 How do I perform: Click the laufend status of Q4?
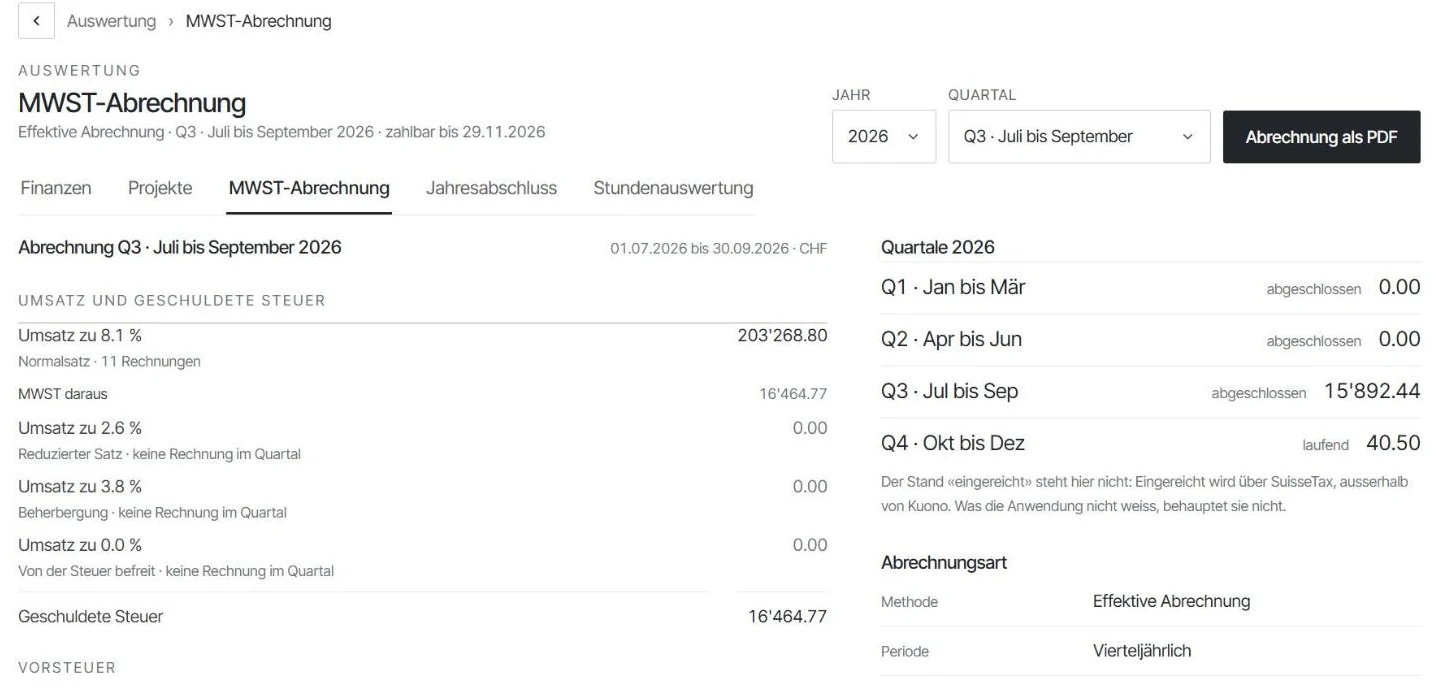coord(1324,445)
